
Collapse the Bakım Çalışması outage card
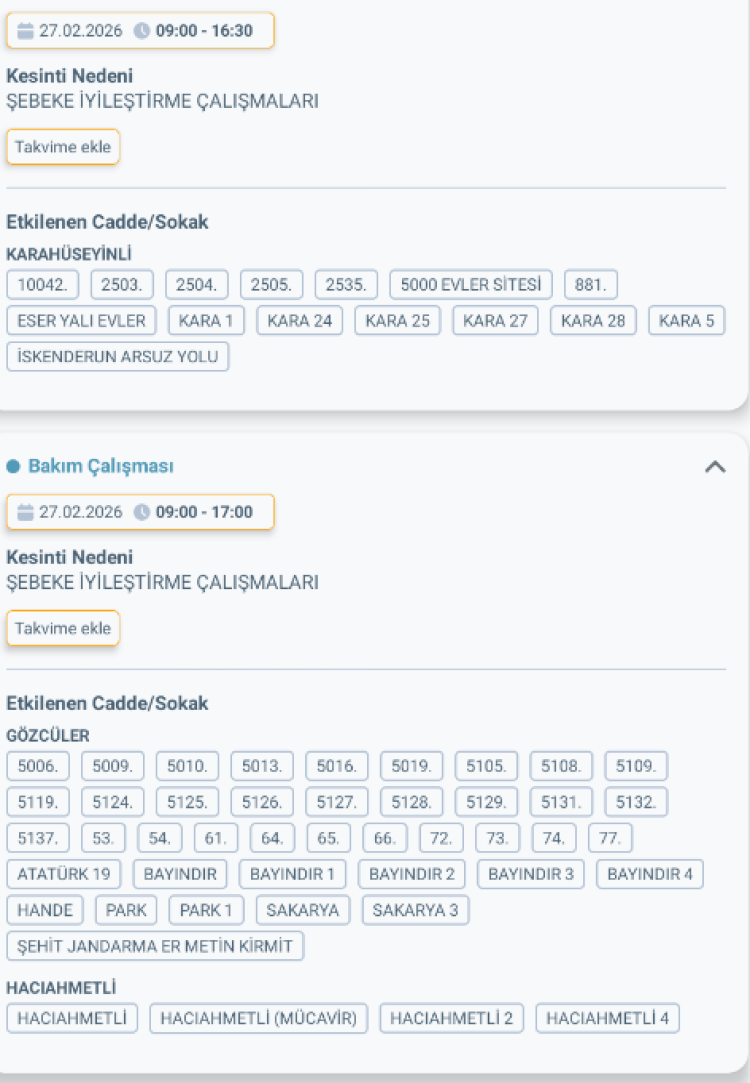(715, 466)
